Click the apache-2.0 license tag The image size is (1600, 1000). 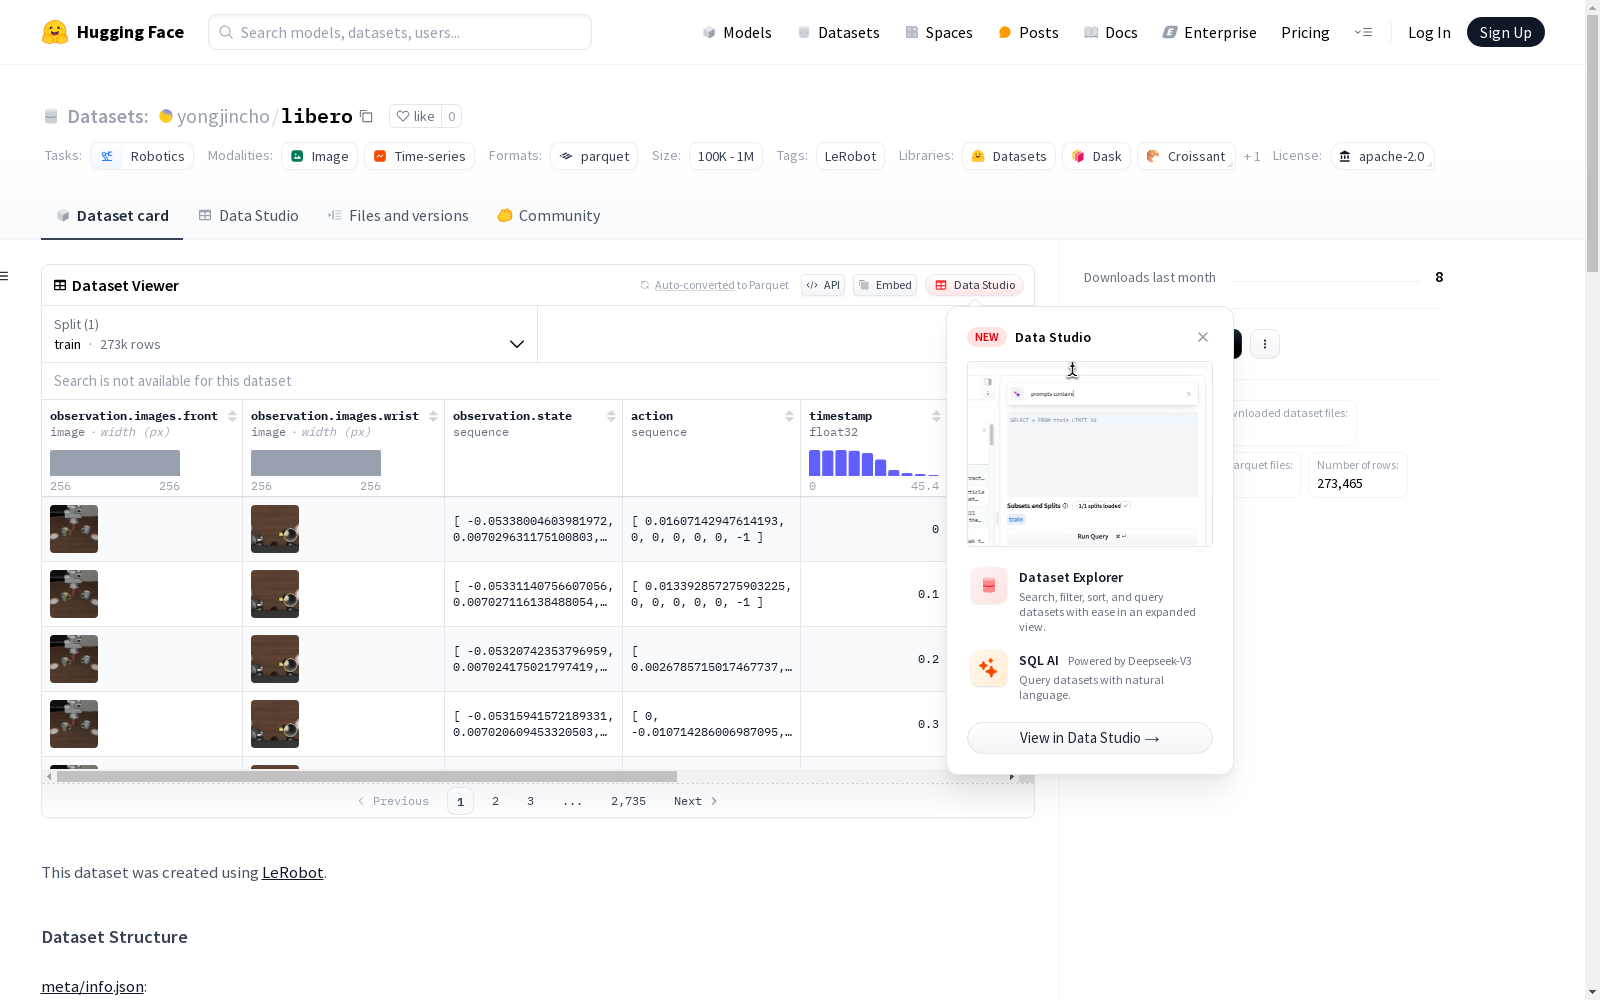(1382, 156)
